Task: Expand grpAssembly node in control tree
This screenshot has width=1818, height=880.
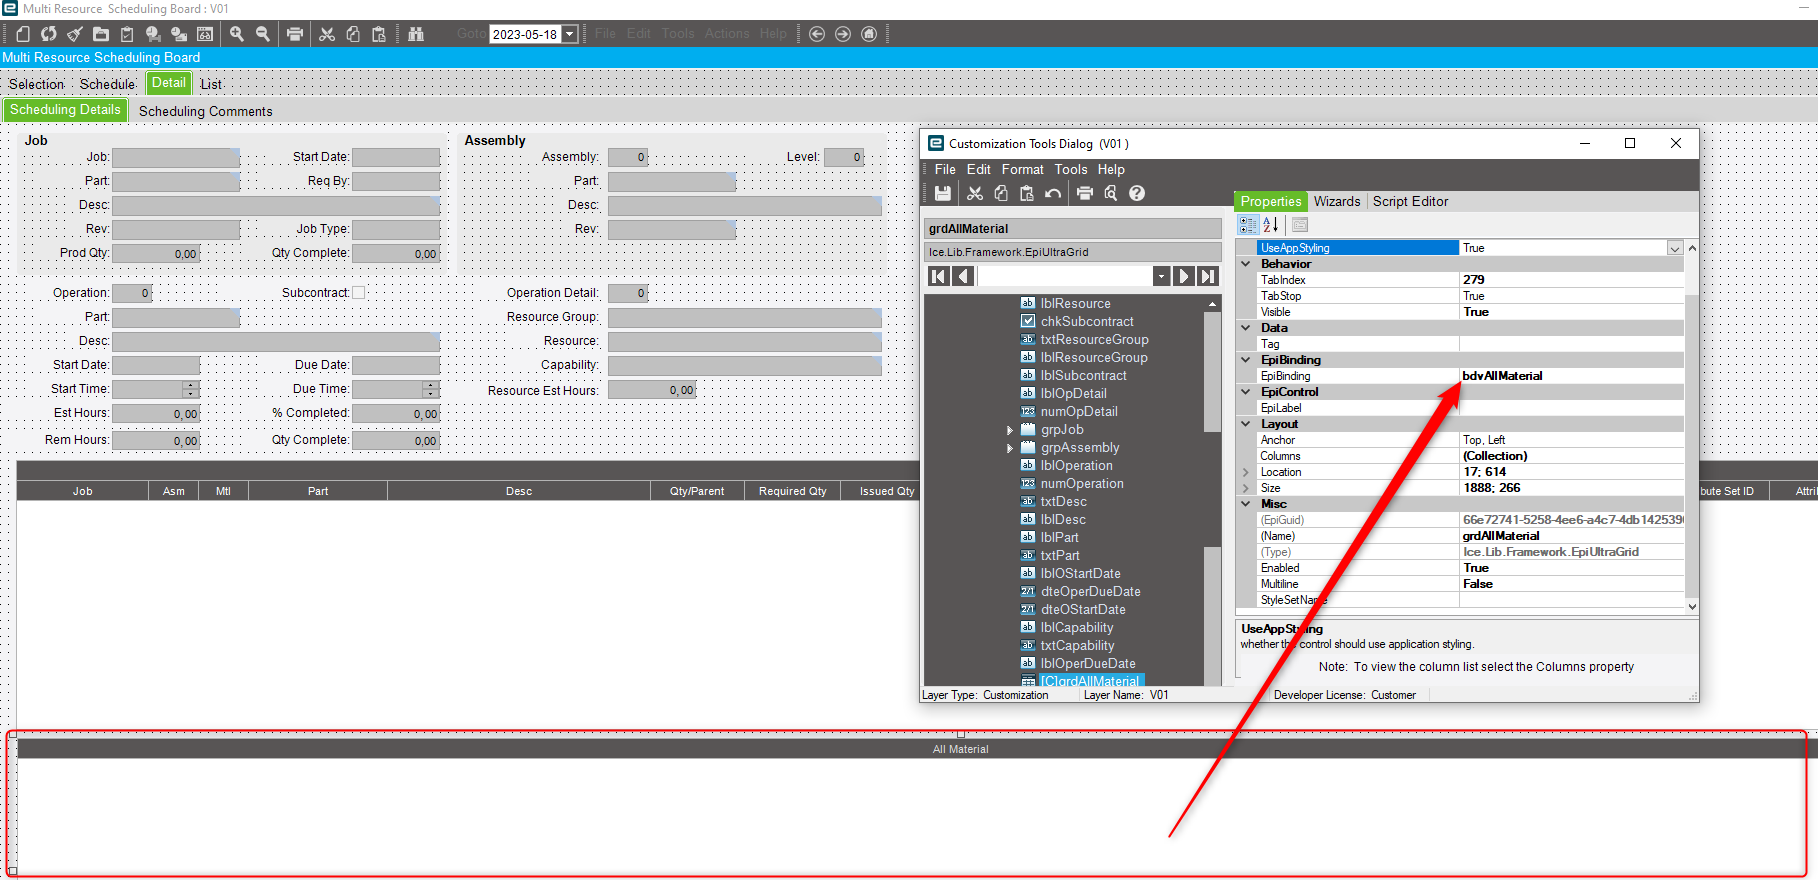Action: pyautogui.click(x=1010, y=448)
